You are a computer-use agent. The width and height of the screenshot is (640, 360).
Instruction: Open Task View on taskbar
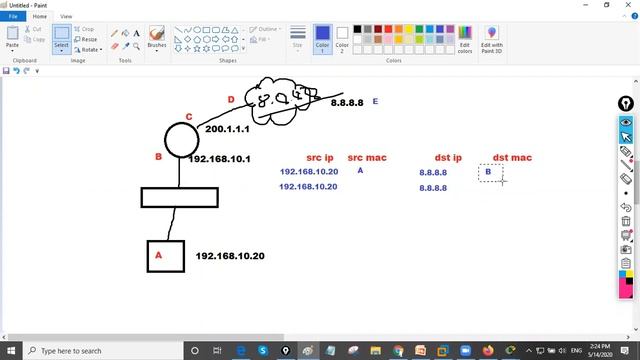[217, 351]
